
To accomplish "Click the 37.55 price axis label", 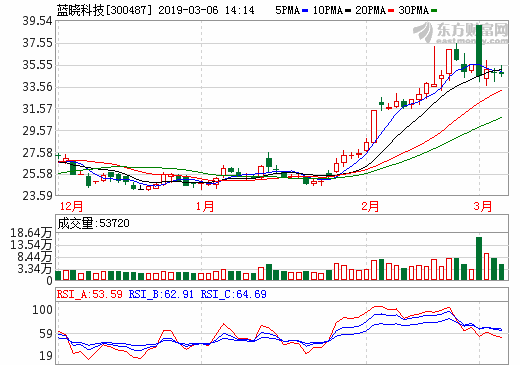I will click(x=38, y=43).
